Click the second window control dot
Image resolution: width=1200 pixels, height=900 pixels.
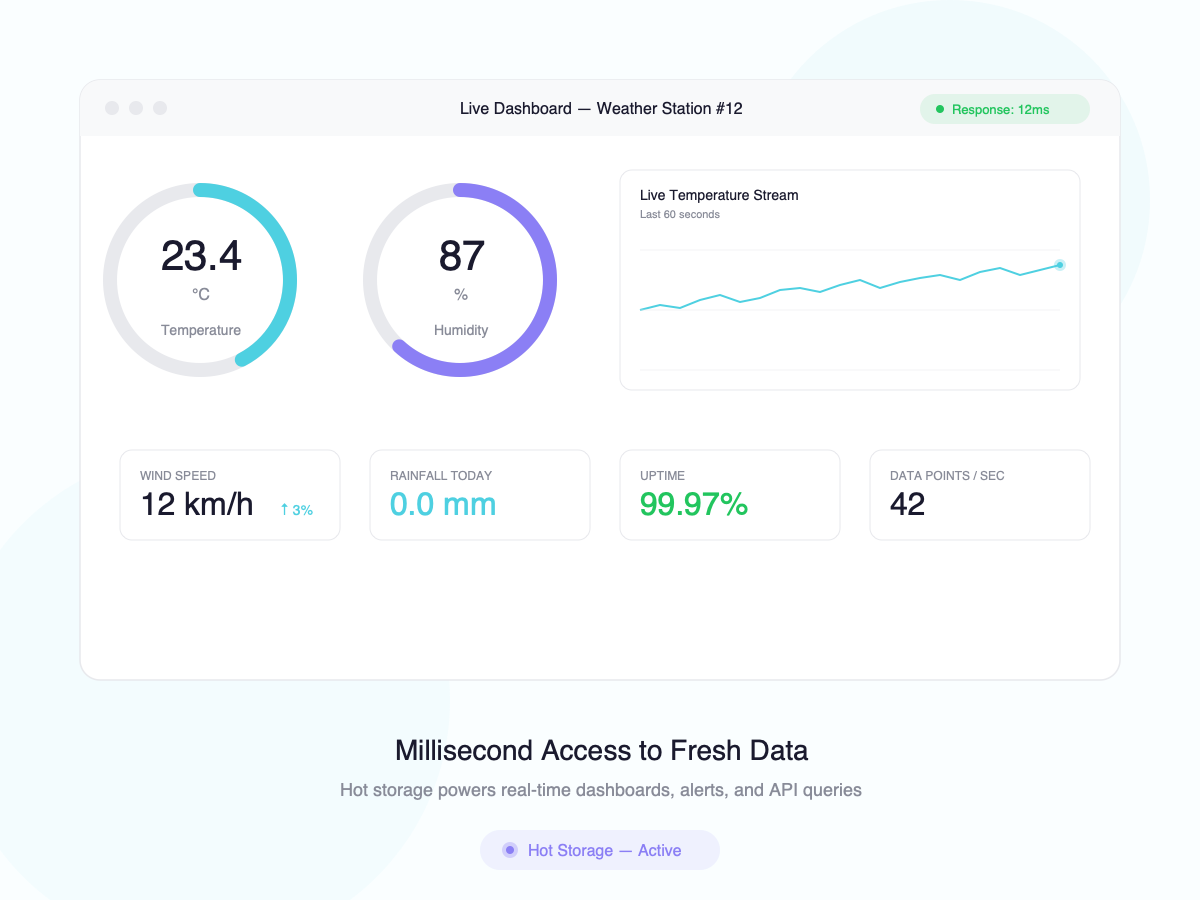(x=136, y=108)
